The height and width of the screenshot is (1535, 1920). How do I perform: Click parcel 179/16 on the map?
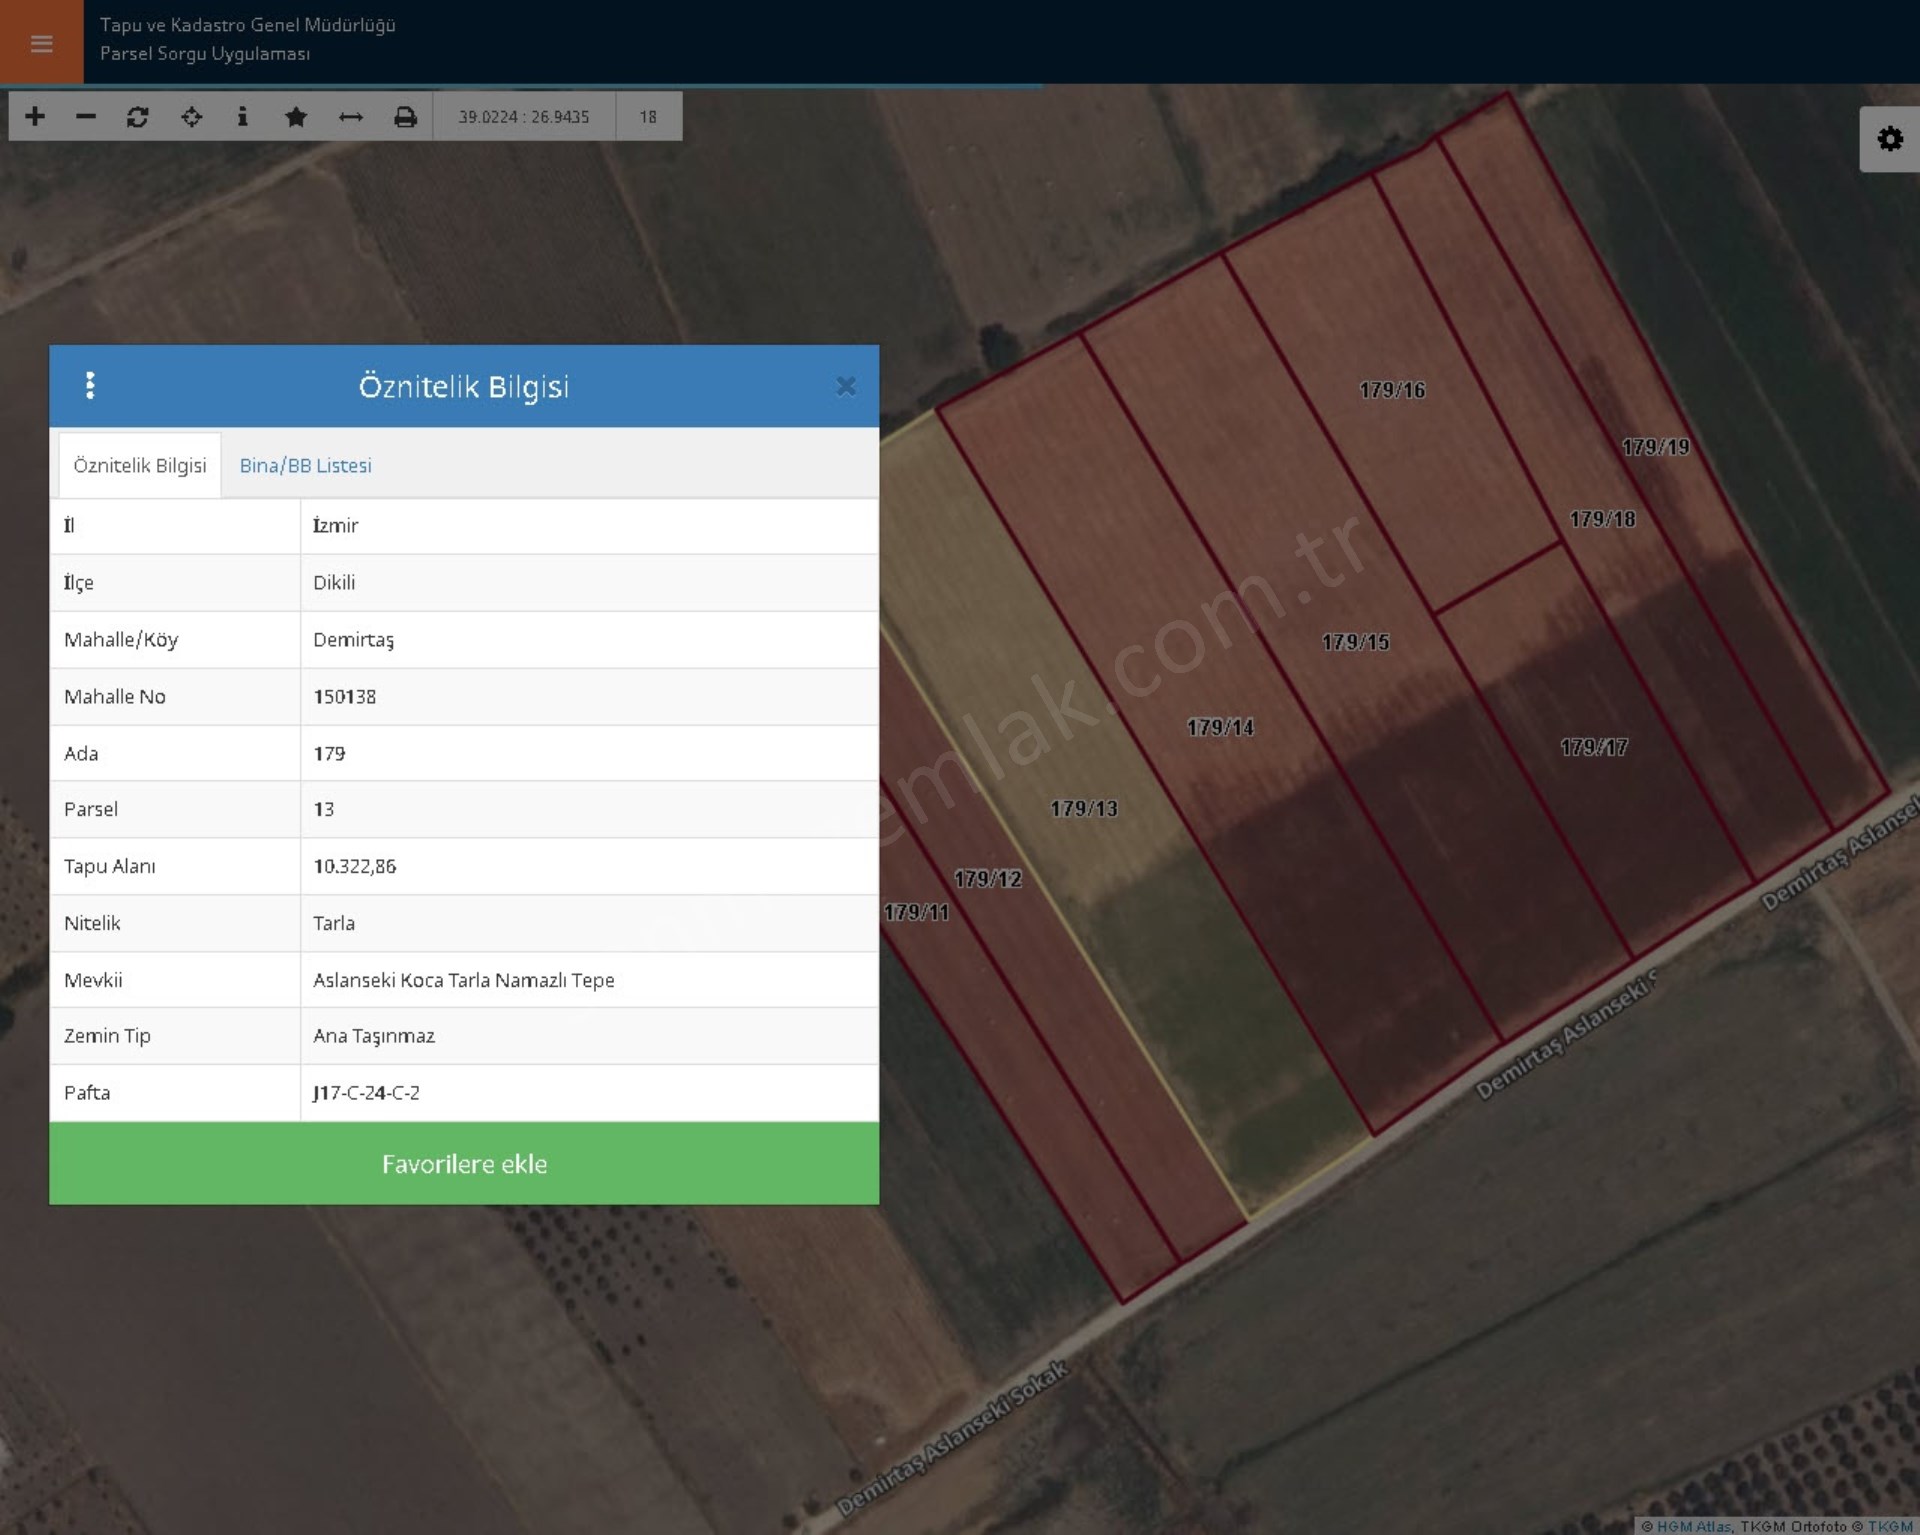(x=1391, y=391)
